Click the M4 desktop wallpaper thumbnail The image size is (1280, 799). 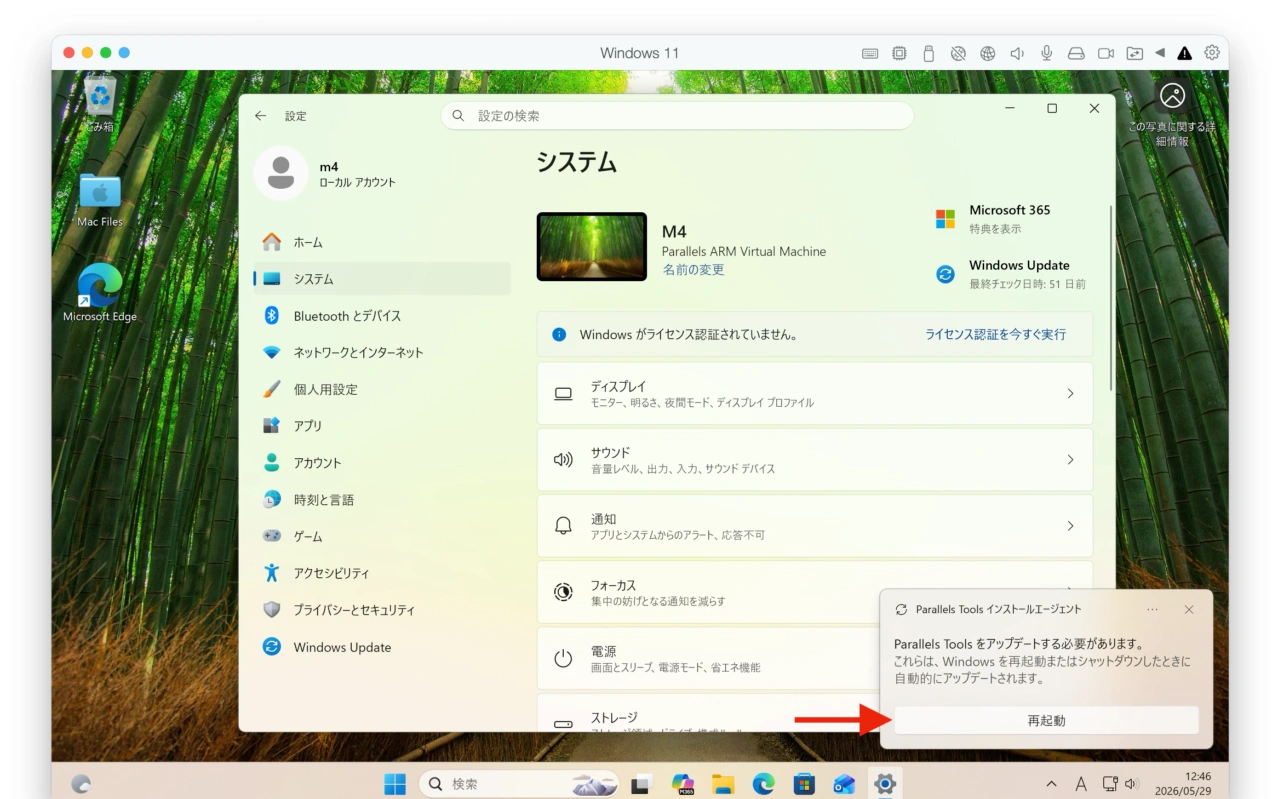tap(592, 246)
